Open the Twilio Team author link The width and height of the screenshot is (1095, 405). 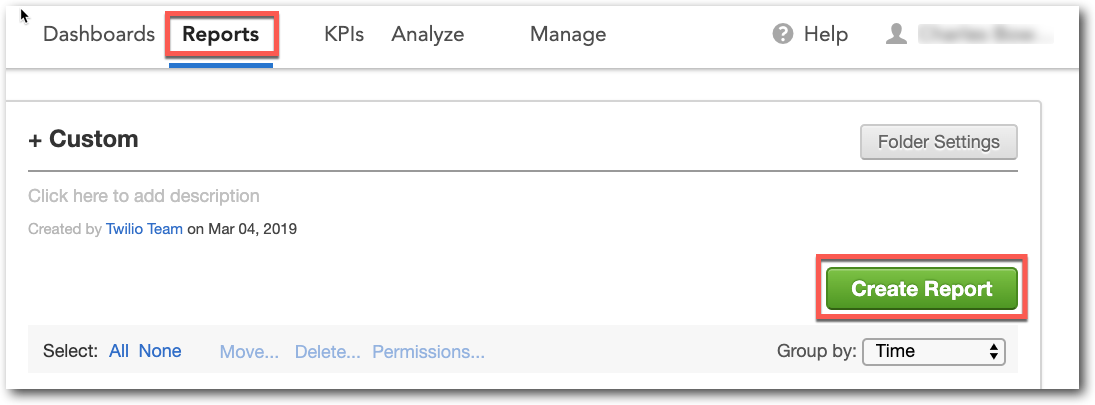tap(144, 229)
